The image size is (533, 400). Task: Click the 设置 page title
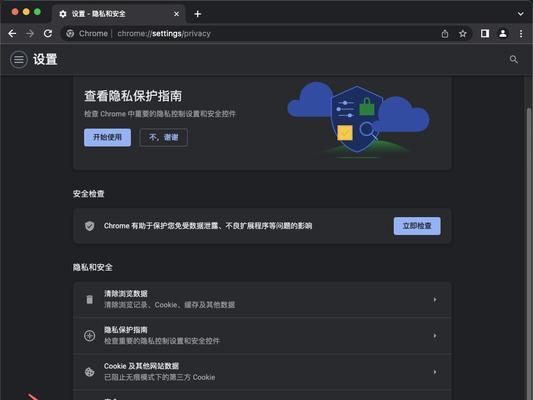pyautogui.click(x=45, y=59)
